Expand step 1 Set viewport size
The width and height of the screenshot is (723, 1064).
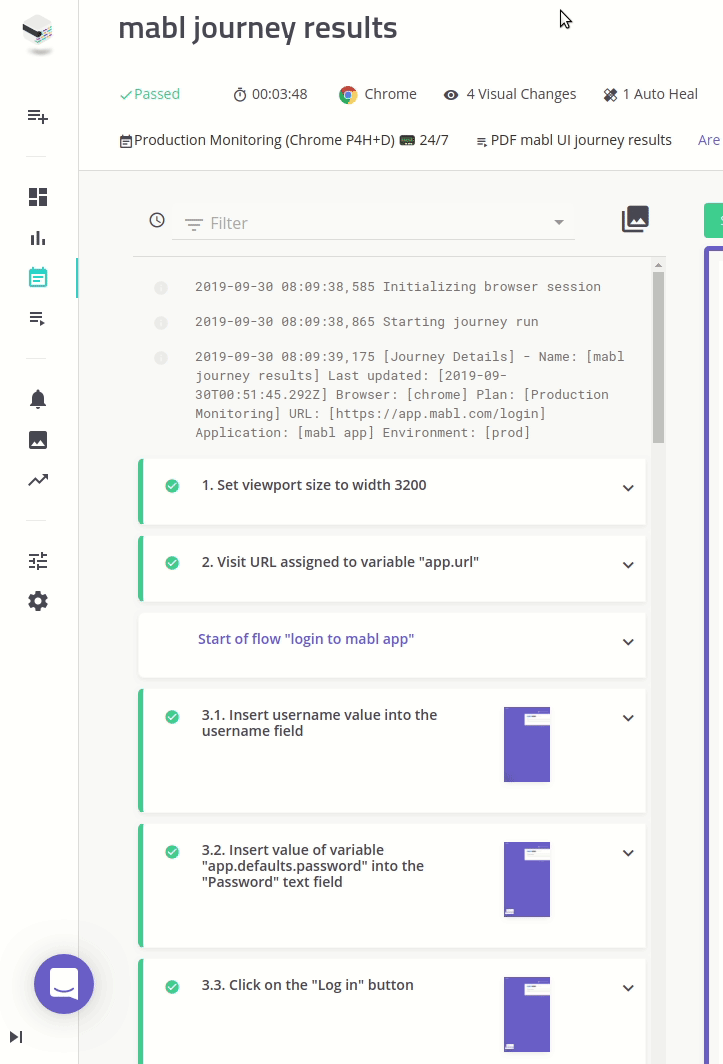tap(628, 488)
